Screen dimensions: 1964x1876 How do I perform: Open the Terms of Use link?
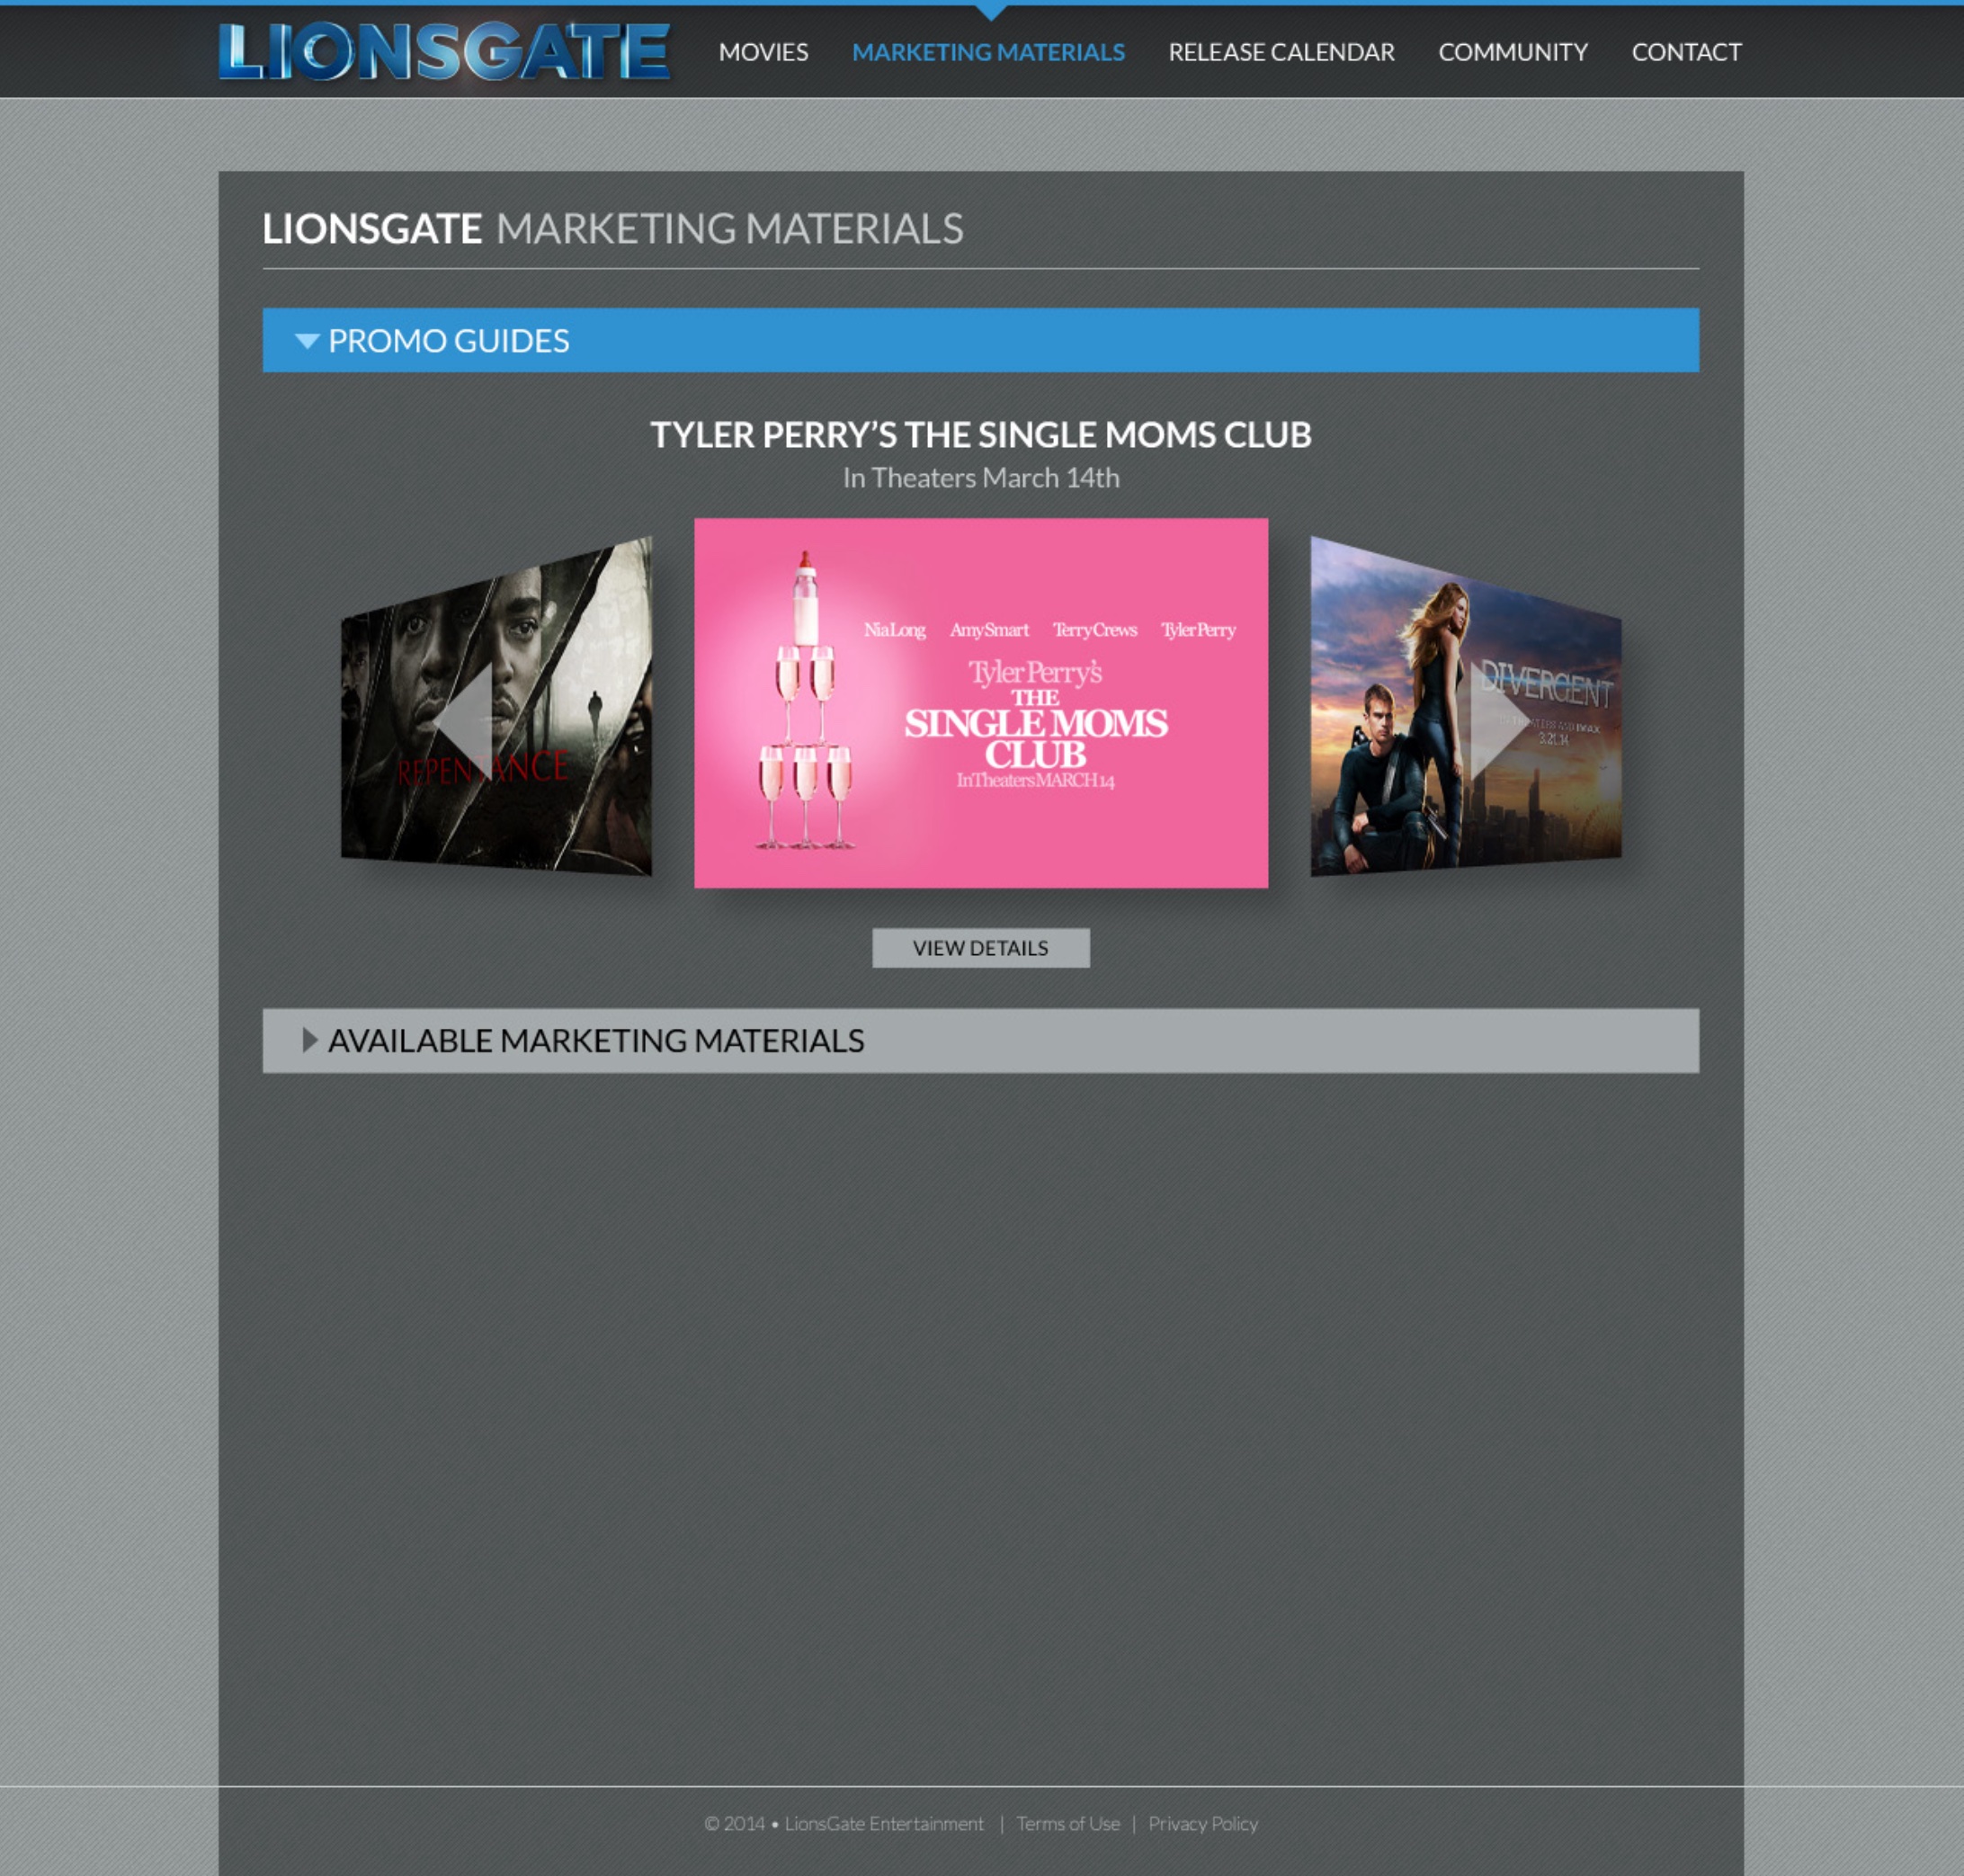tap(1067, 1823)
